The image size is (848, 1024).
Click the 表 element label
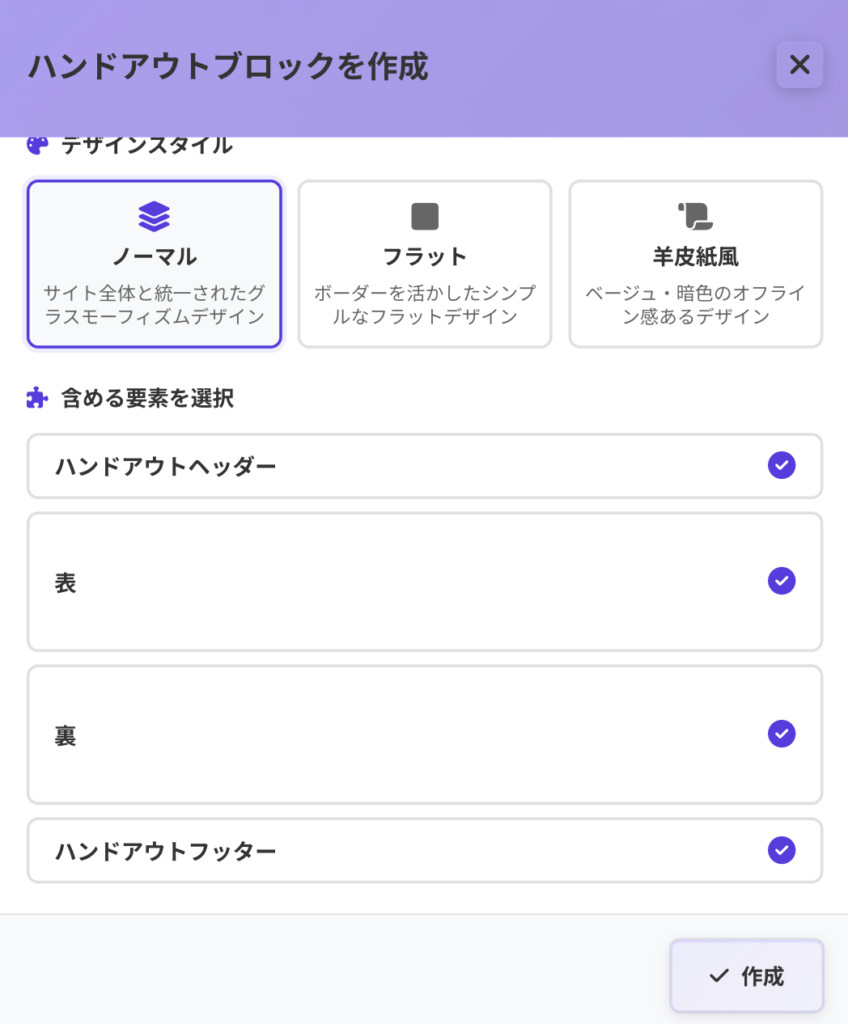click(x=66, y=583)
